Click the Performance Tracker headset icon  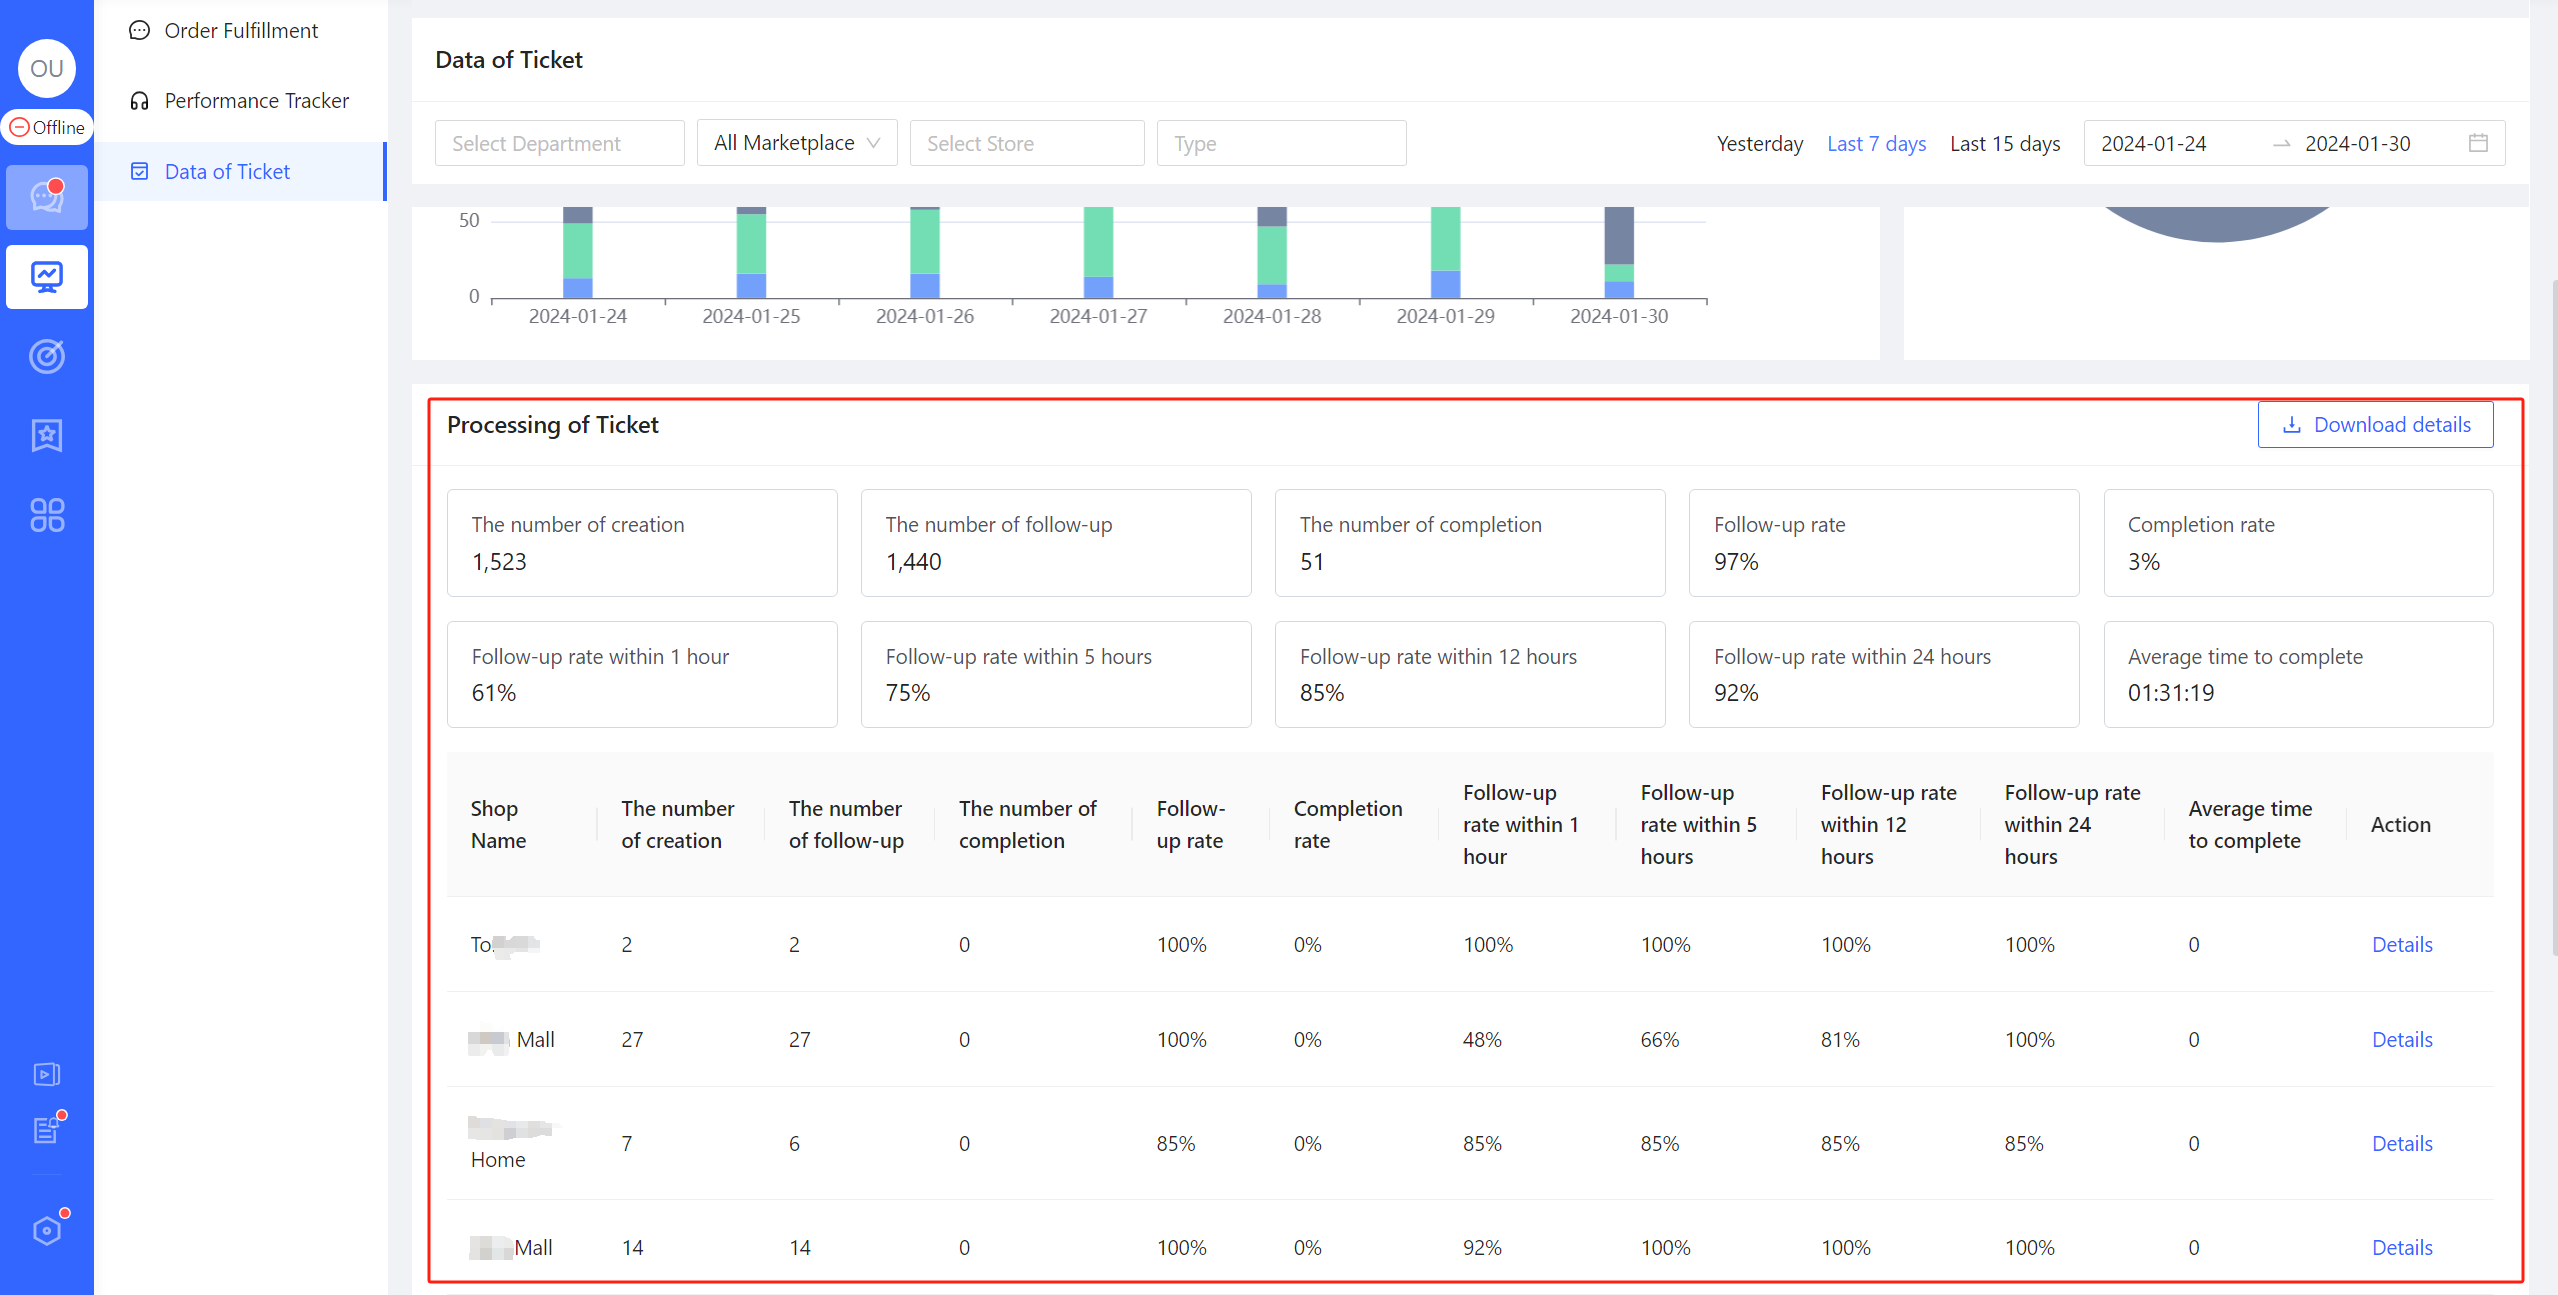[140, 101]
